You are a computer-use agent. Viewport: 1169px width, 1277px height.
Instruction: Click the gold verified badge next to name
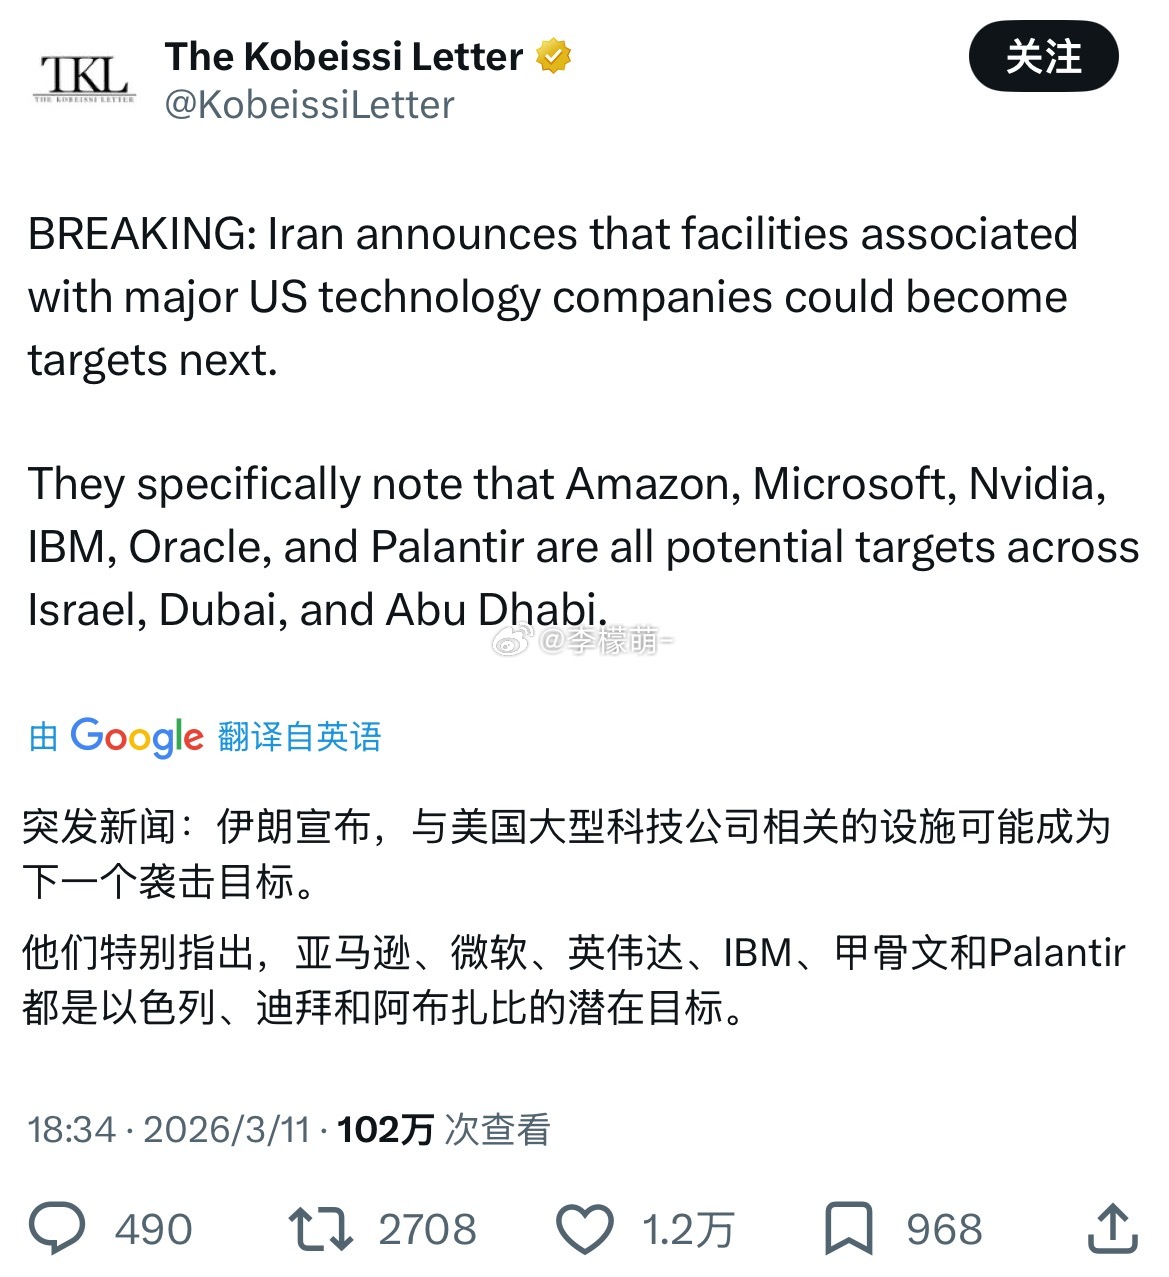point(552,57)
